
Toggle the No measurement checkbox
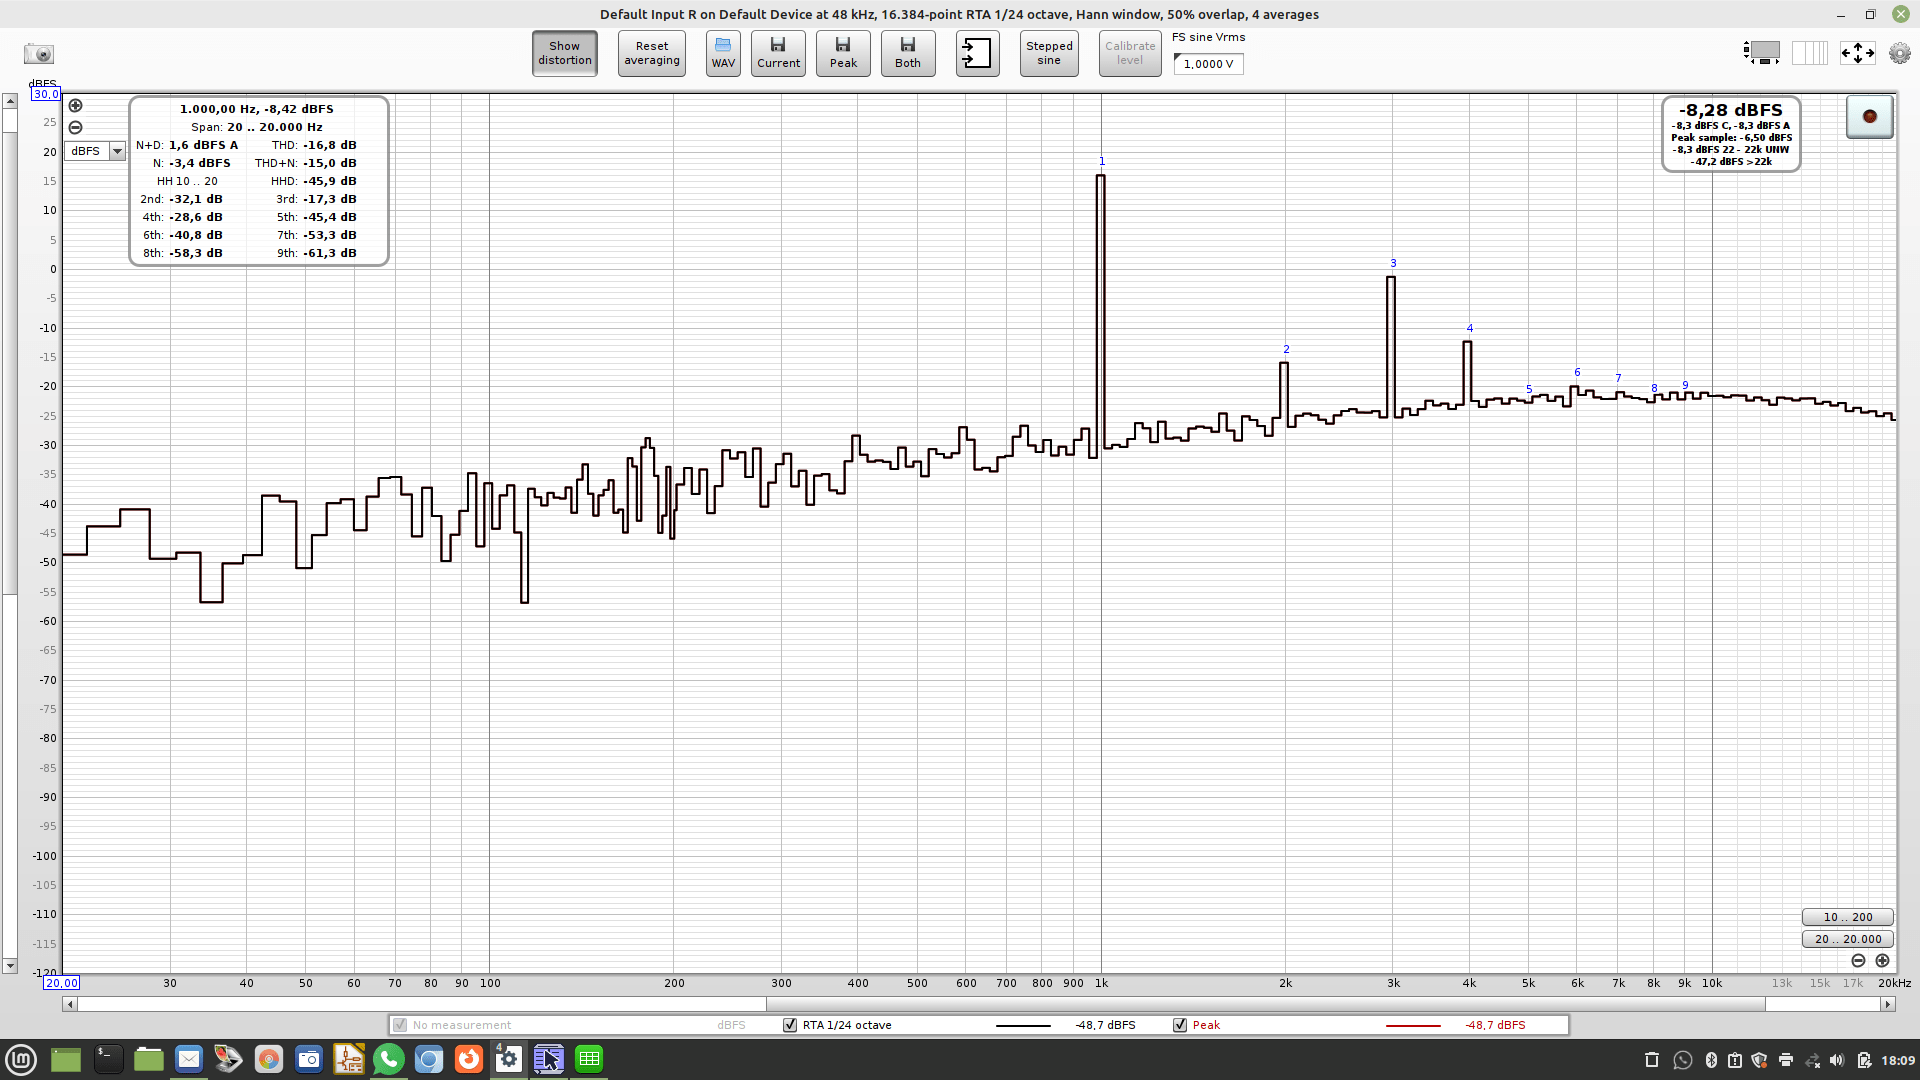coord(400,1025)
